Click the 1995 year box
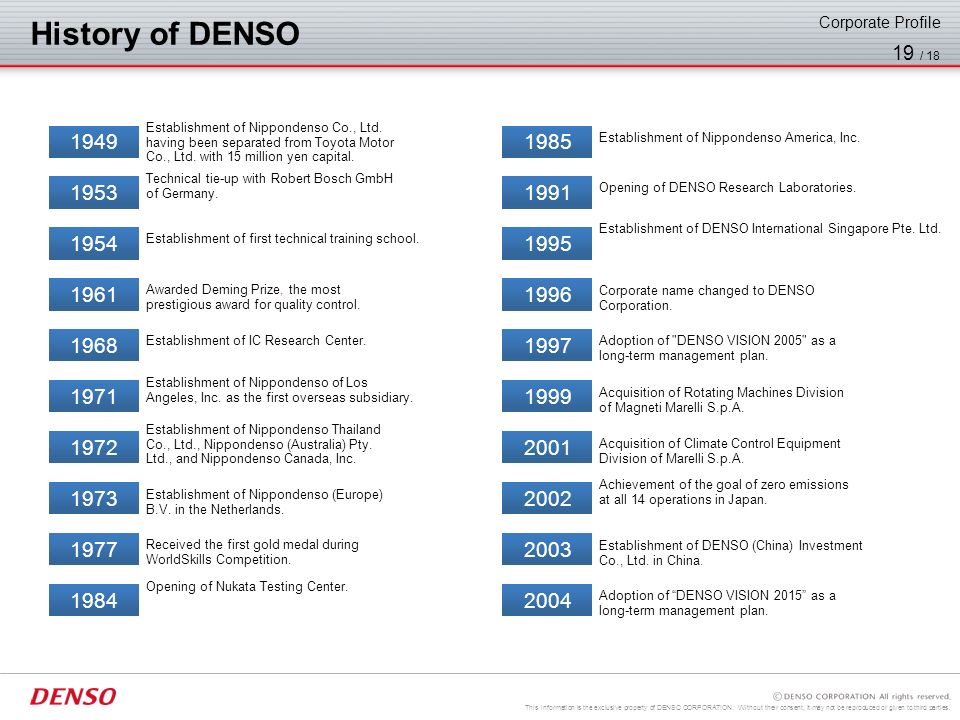This screenshot has height=720, width=960. pos(547,244)
